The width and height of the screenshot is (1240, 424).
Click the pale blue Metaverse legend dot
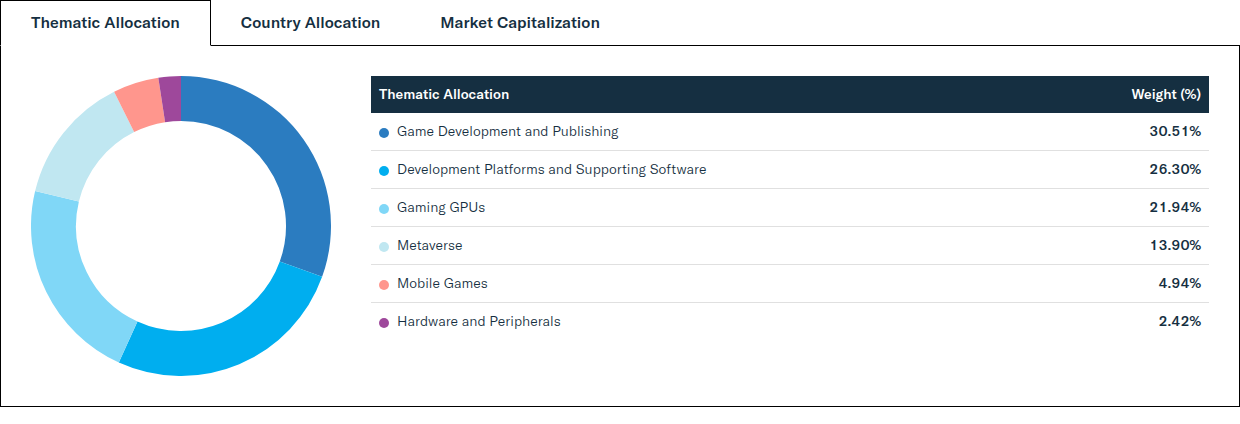384,246
